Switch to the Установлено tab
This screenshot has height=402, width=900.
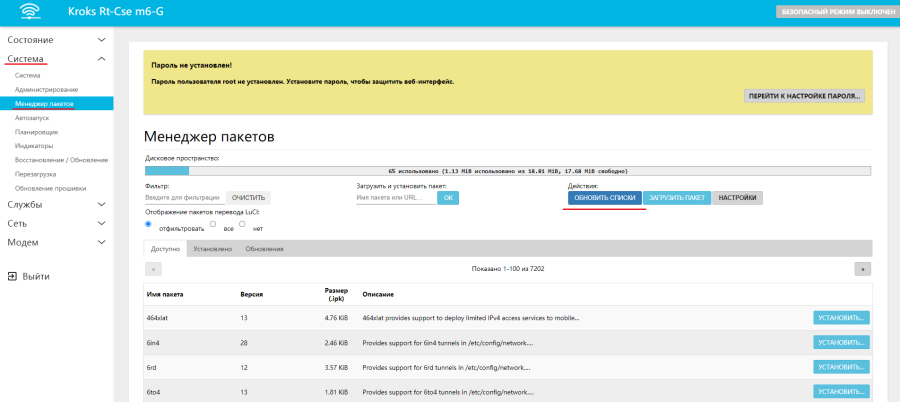coord(212,248)
